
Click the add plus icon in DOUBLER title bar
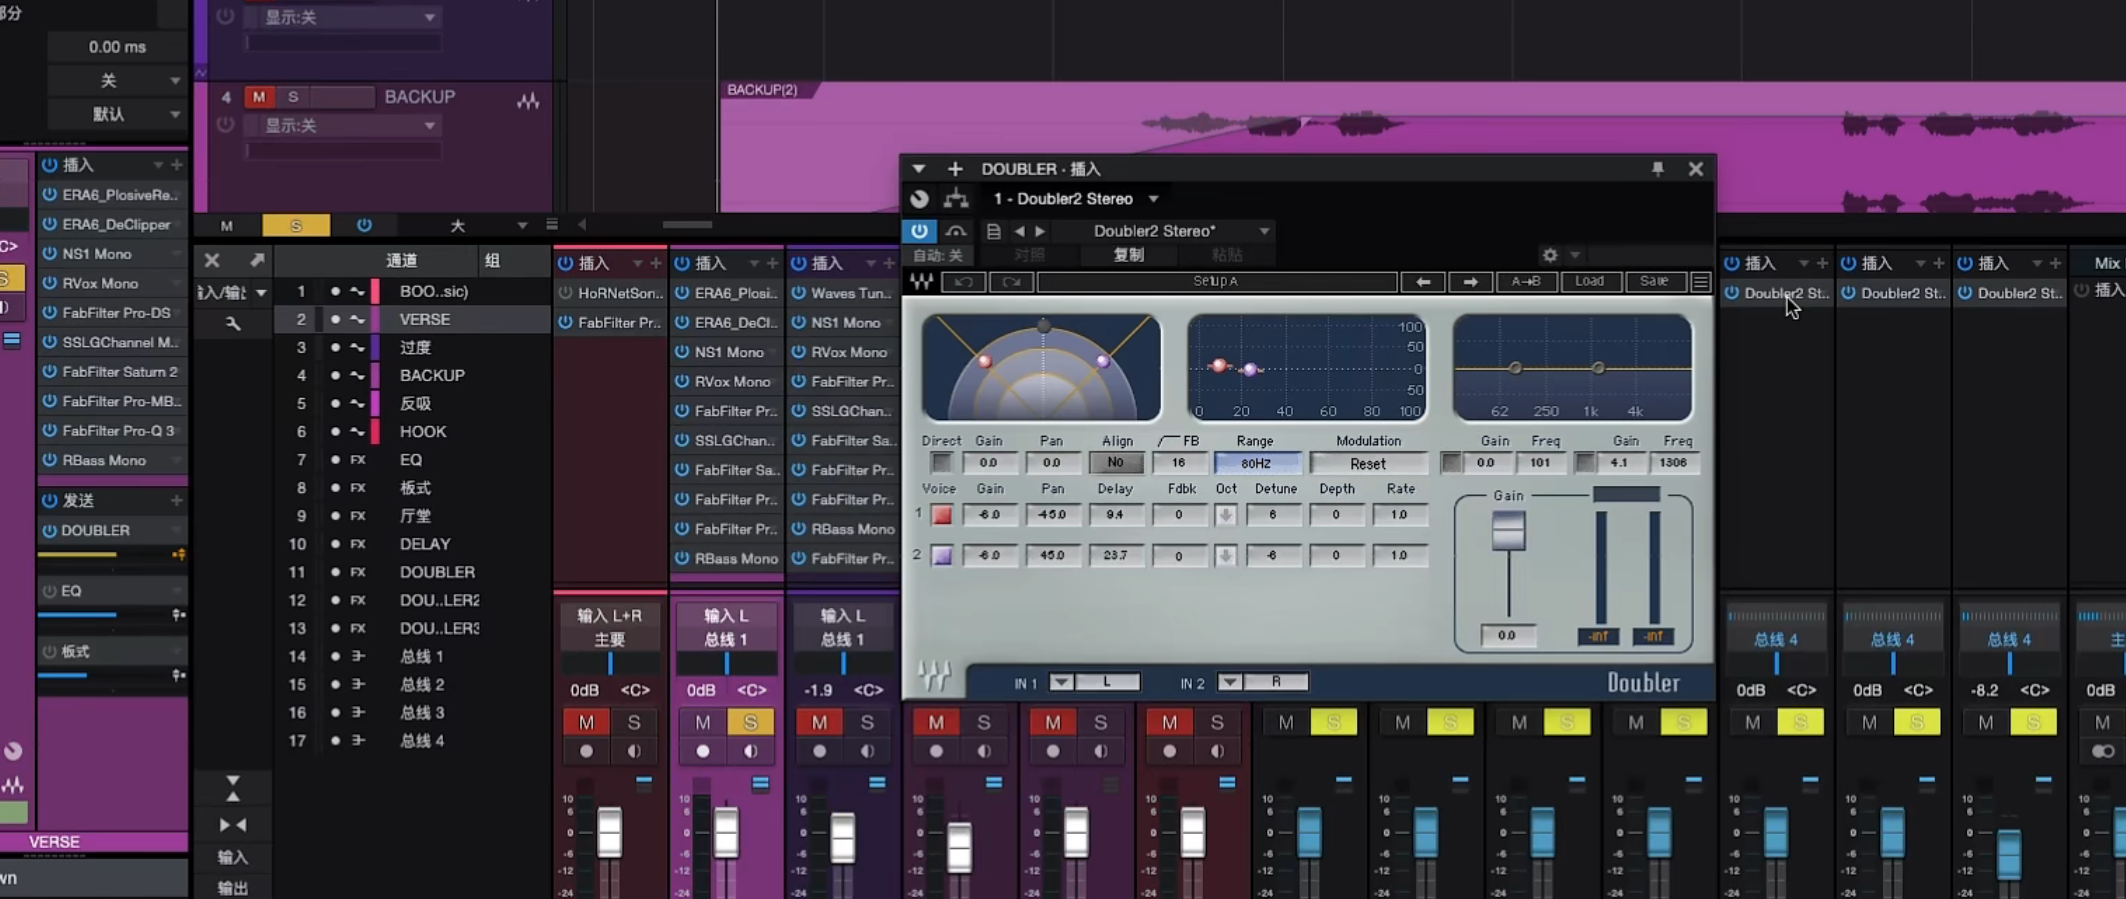(x=955, y=169)
